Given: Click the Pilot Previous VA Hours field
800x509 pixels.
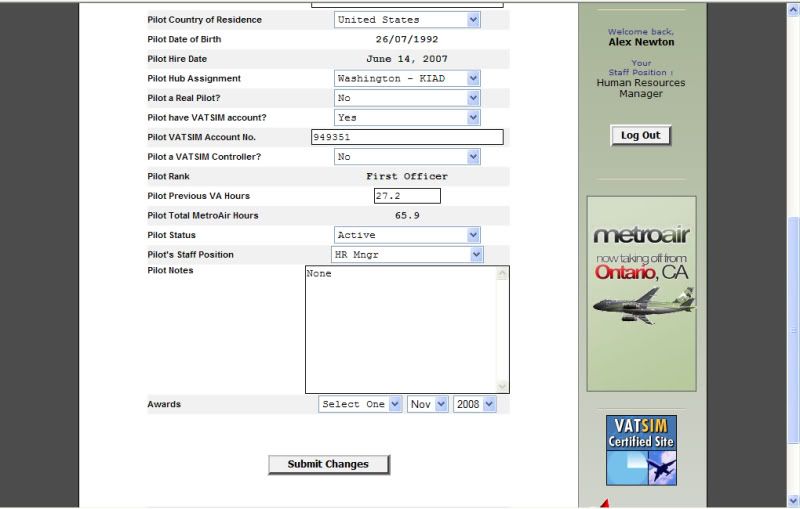Looking at the screenshot, I should pyautogui.click(x=407, y=196).
